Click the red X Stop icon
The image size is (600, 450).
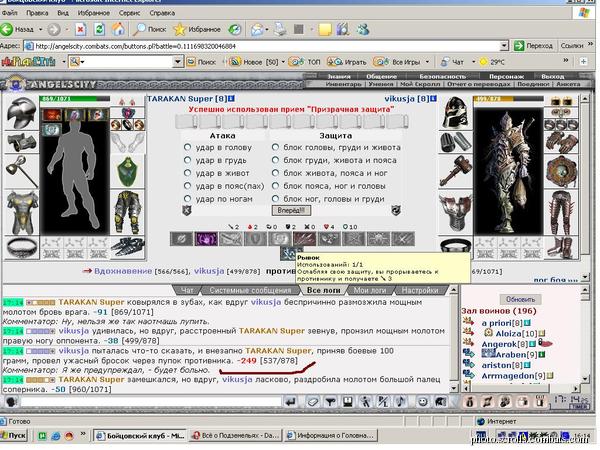pos(80,29)
